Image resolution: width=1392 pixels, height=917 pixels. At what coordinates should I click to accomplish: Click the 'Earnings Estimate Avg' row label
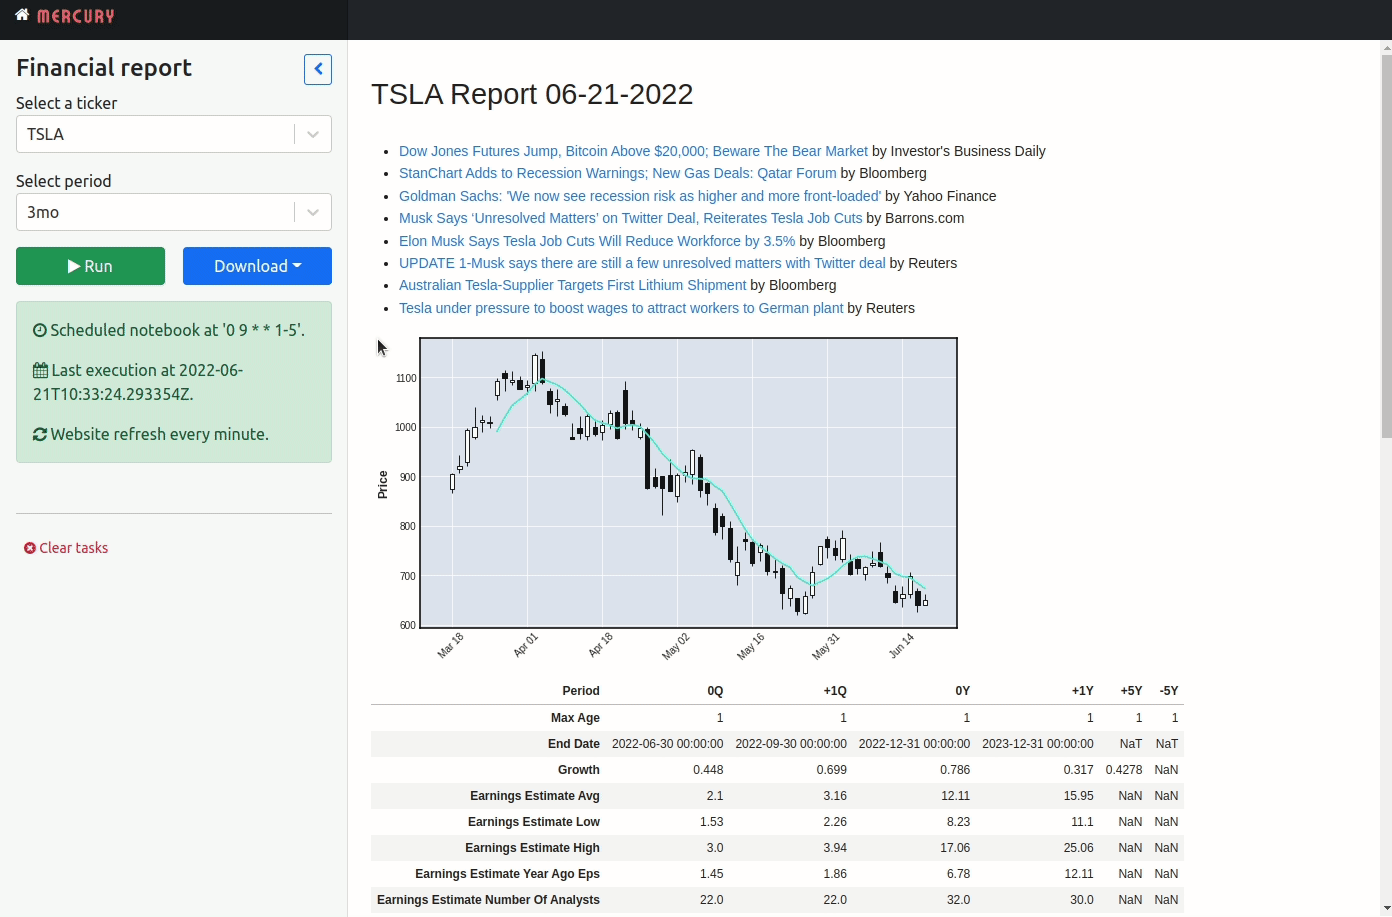pyautogui.click(x=535, y=796)
